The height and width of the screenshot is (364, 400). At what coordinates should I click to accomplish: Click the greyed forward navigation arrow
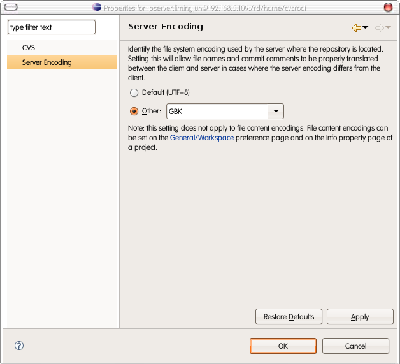379,28
